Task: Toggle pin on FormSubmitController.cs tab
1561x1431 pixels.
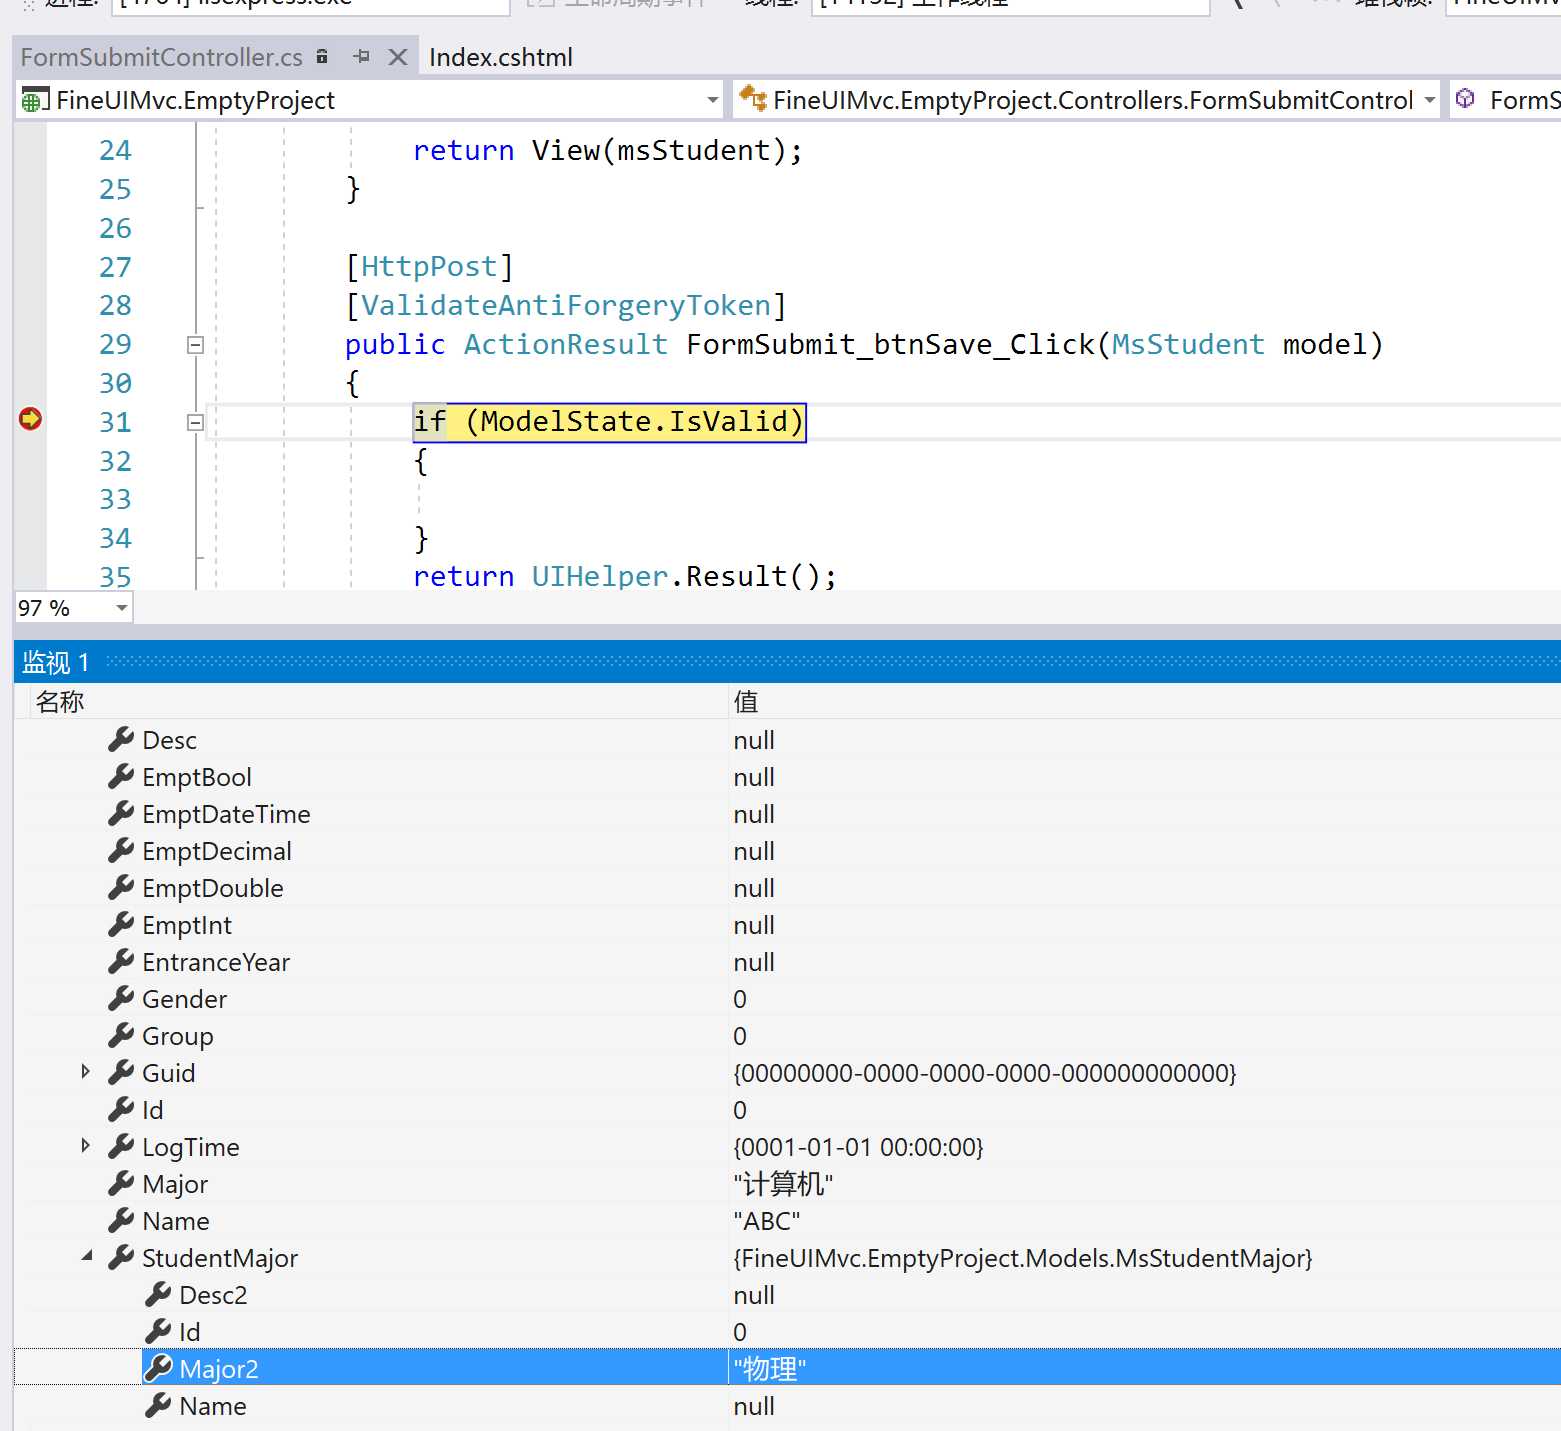Action: pos(362,57)
